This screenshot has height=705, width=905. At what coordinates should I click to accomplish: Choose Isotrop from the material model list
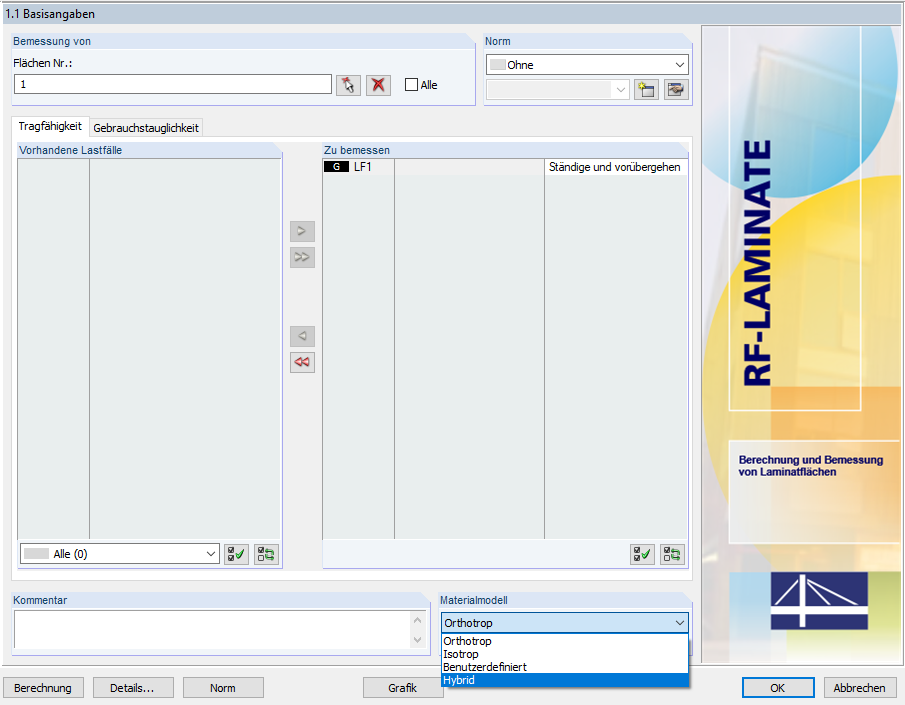564,654
